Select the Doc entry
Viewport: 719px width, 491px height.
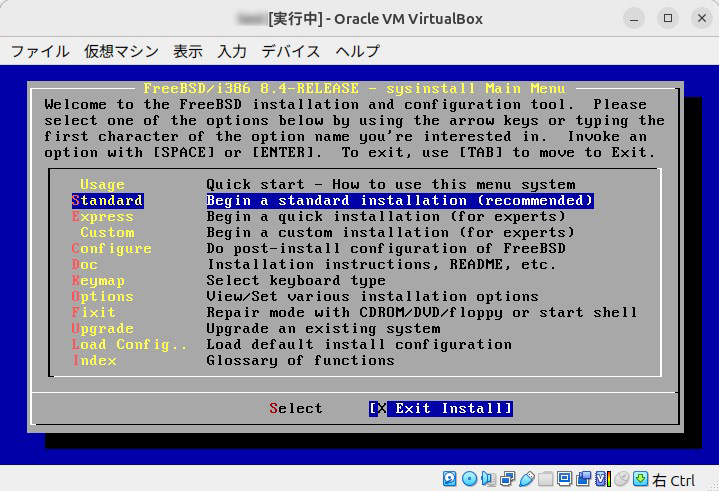click(x=84, y=265)
